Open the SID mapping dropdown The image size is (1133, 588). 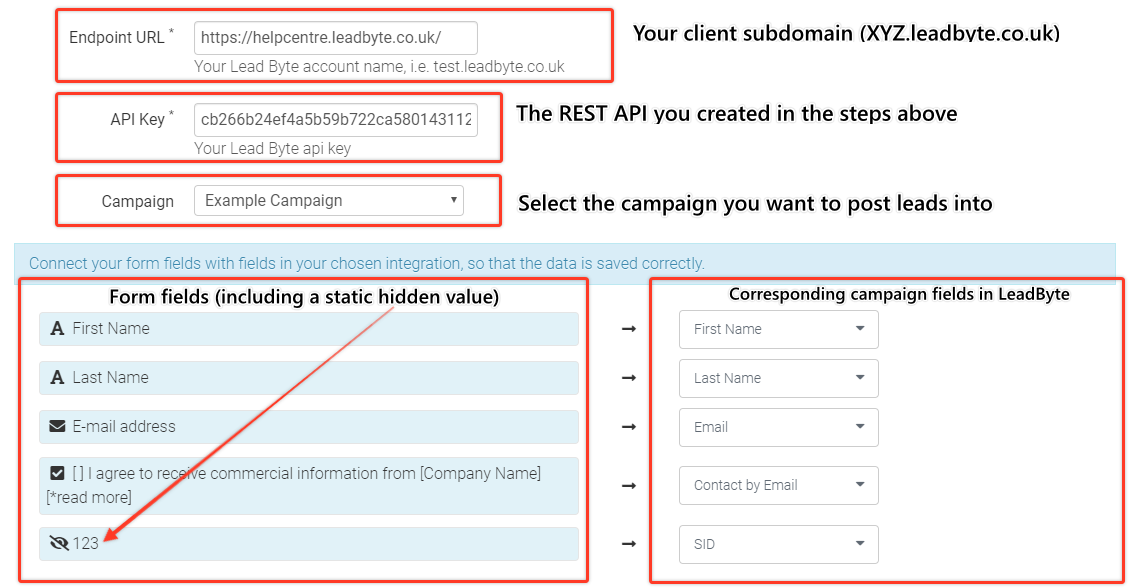point(779,545)
